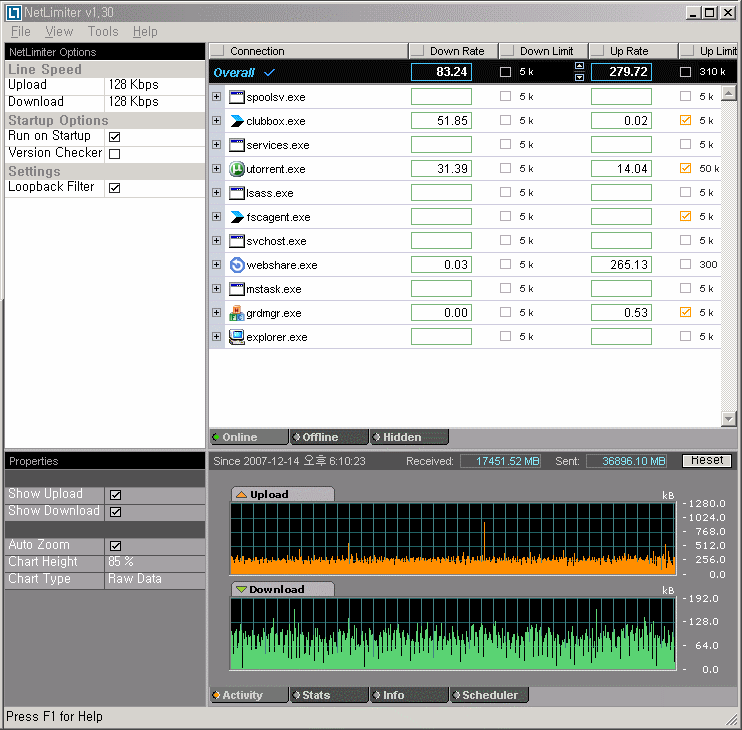742x730 pixels.
Task: Open the Scheduler tab
Action: [x=489, y=695]
